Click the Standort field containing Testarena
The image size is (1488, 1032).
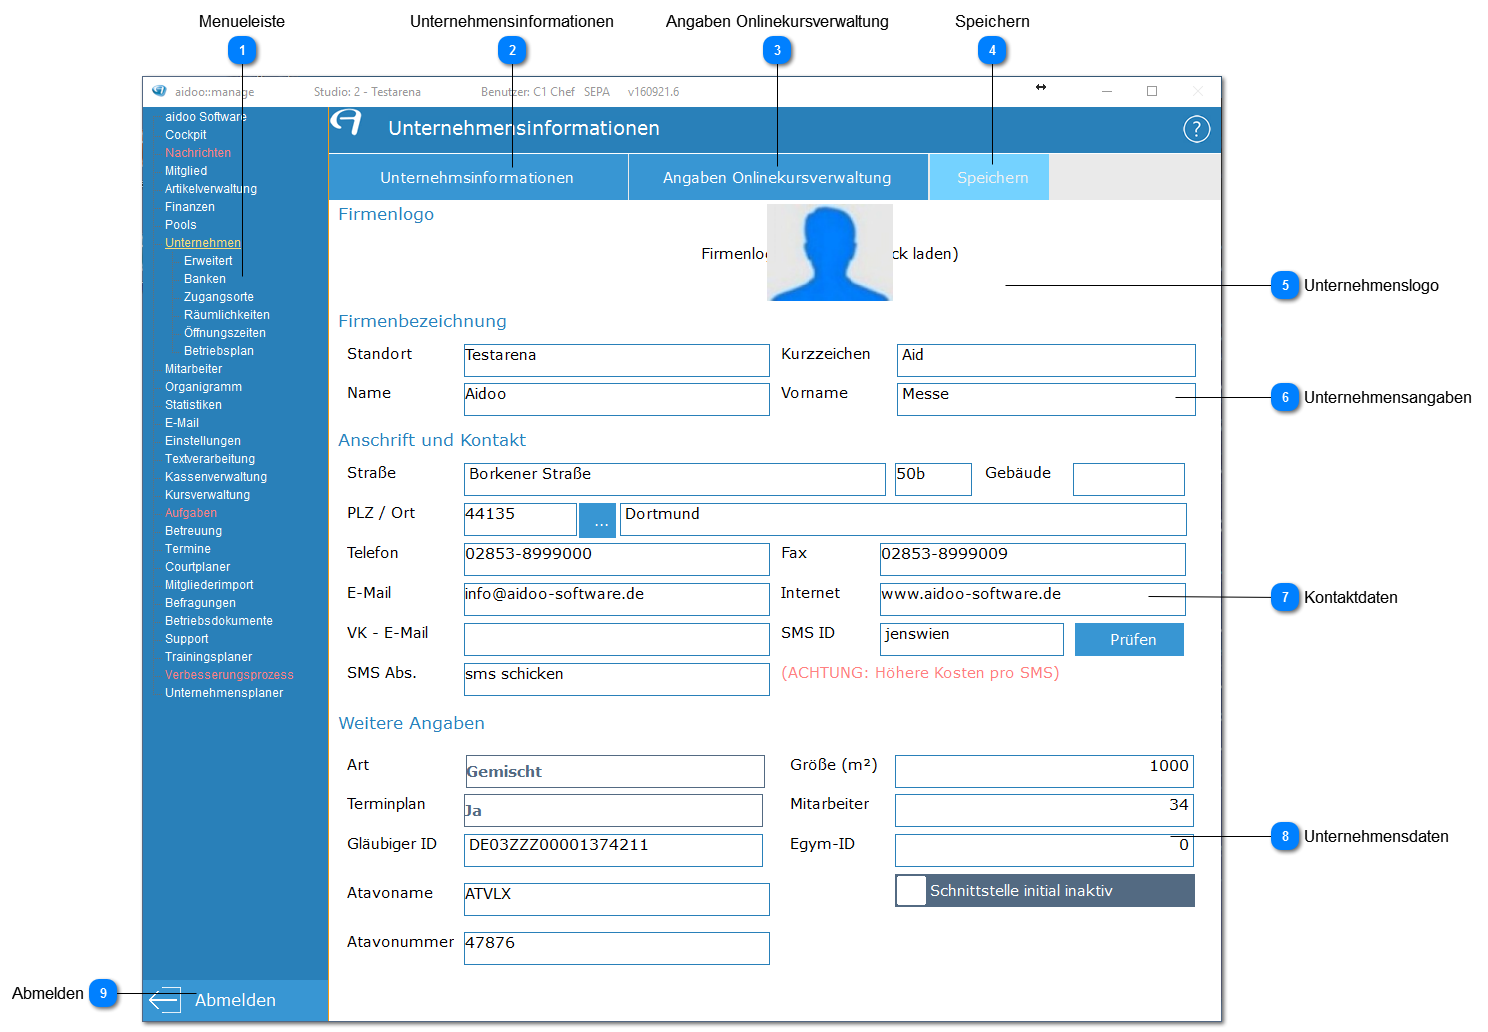tap(617, 360)
